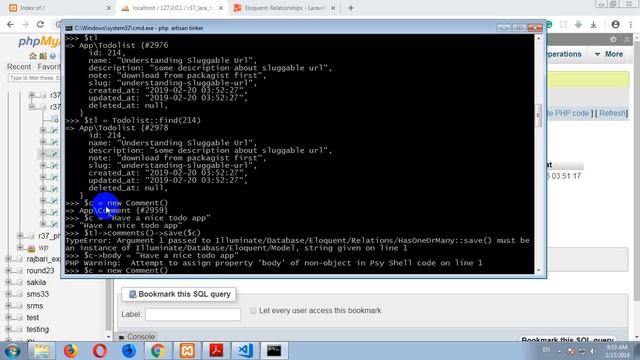Go back with the browser back arrow
Image resolution: width=640 pixels, height=360 pixels.
(x=10, y=24)
